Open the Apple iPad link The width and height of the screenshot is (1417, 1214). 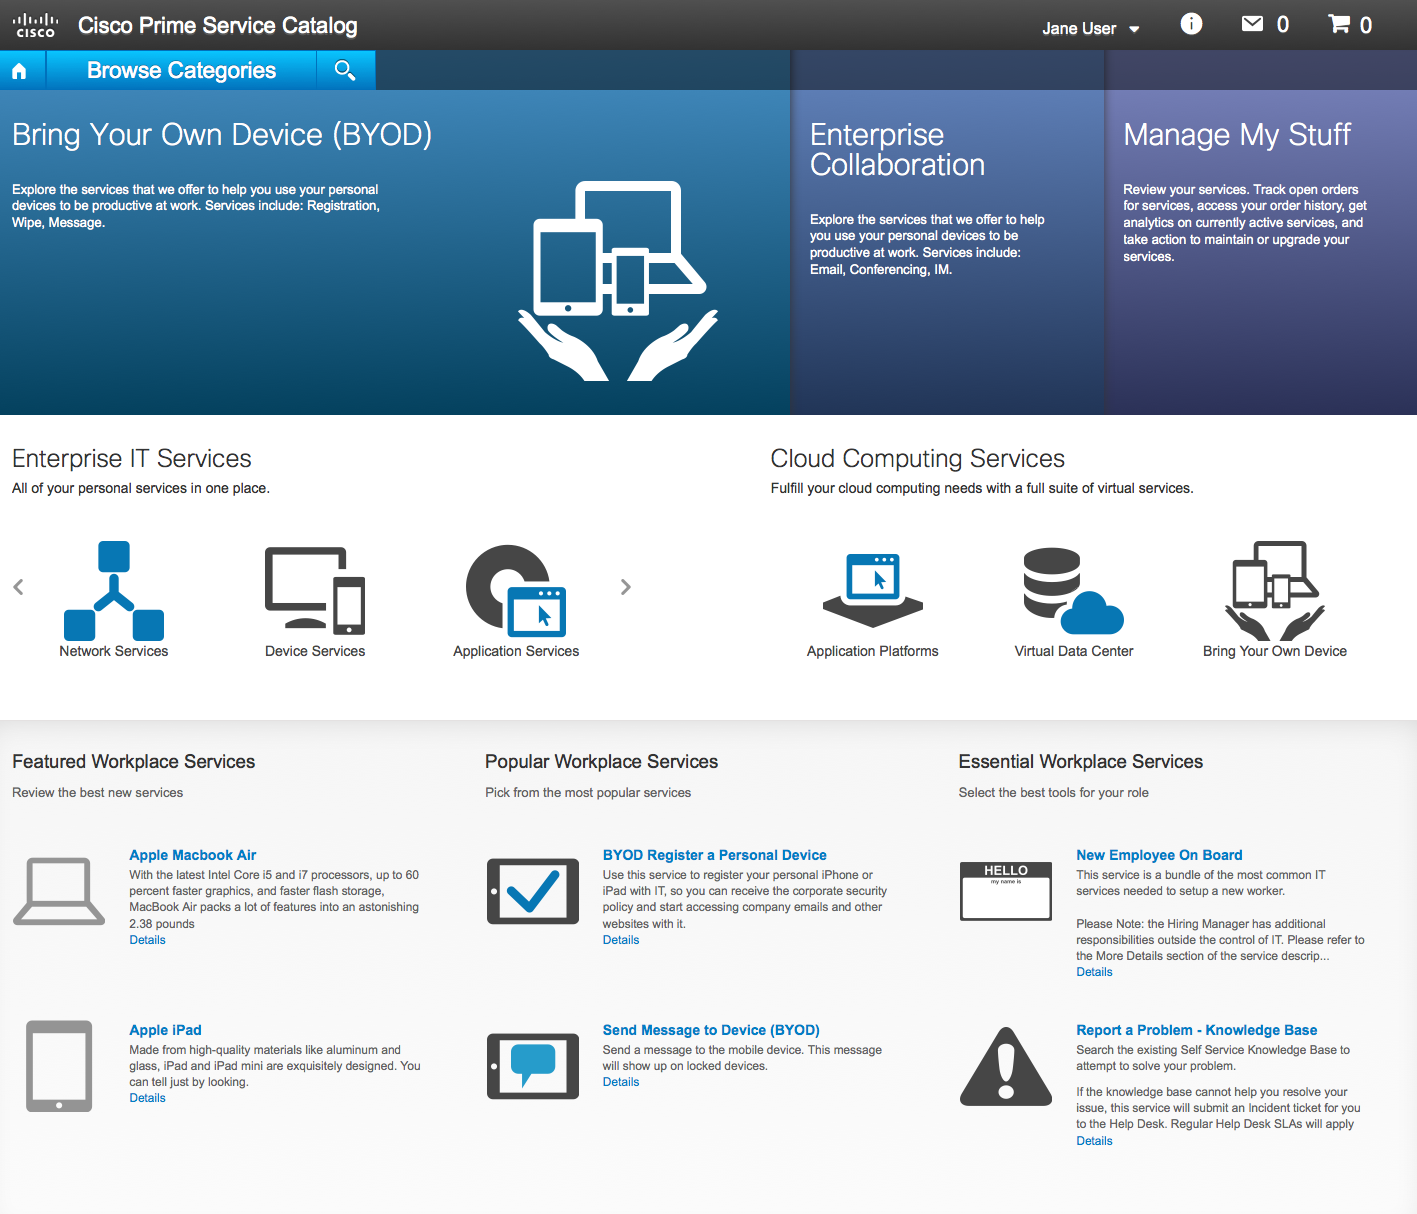(165, 1030)
